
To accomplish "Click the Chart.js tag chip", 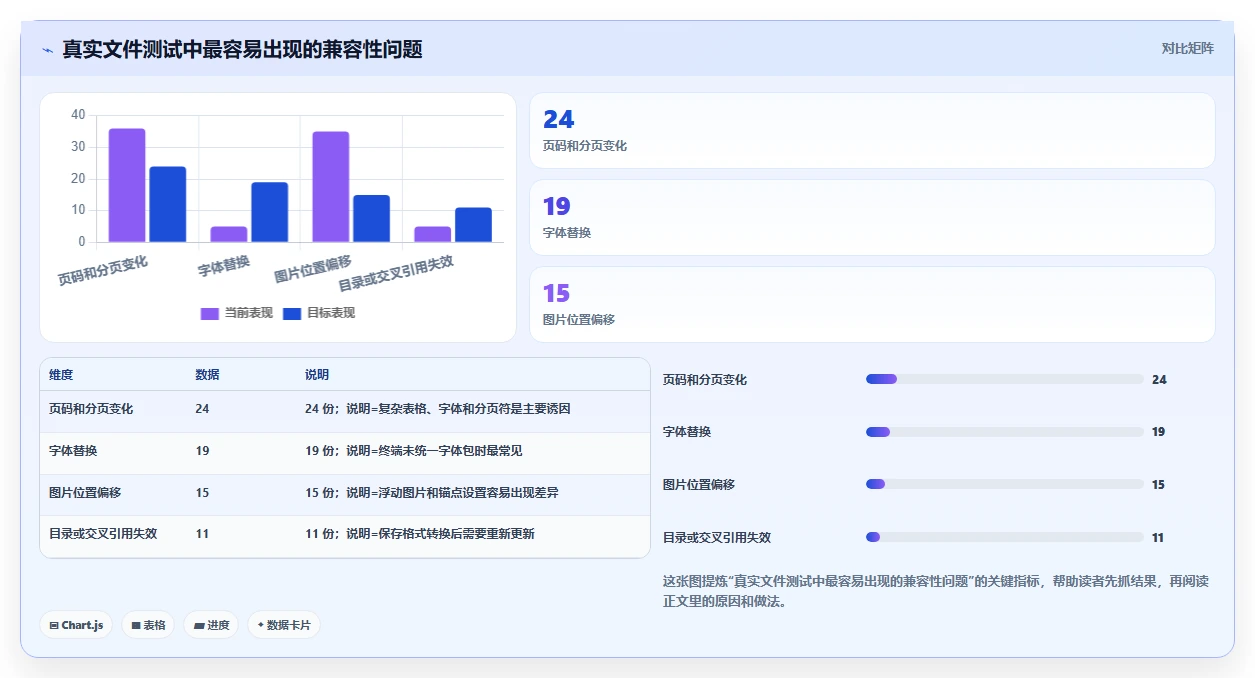I will click(77, 625).
